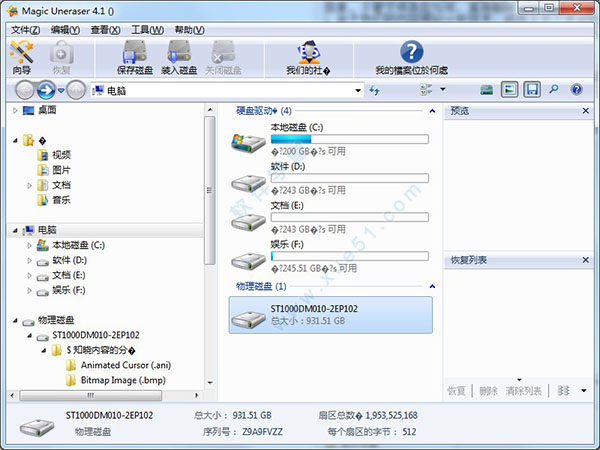Click the C: drive usage bar
This screenshot has height=450, width=600.
pyautogui.click(x=350, y=139)
